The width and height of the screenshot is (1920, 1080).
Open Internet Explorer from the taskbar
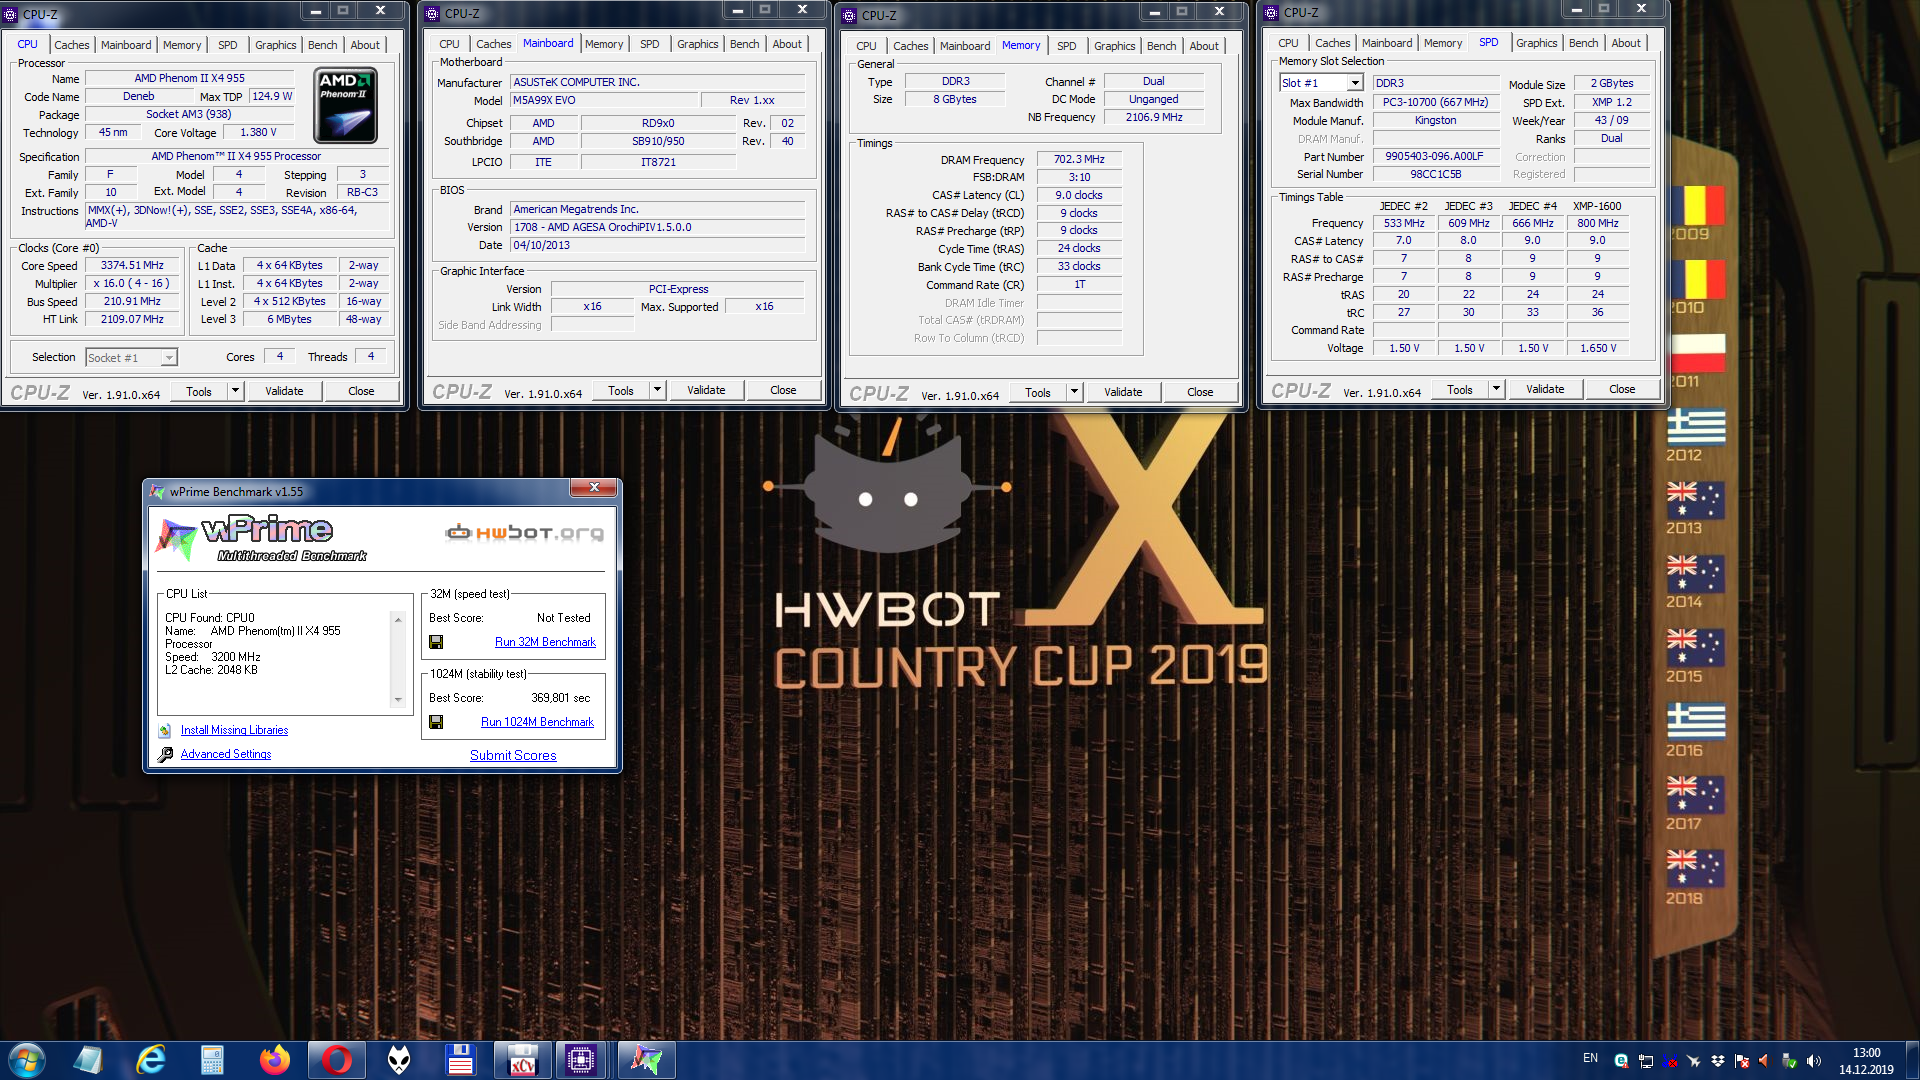click(x=150, y=1060)
